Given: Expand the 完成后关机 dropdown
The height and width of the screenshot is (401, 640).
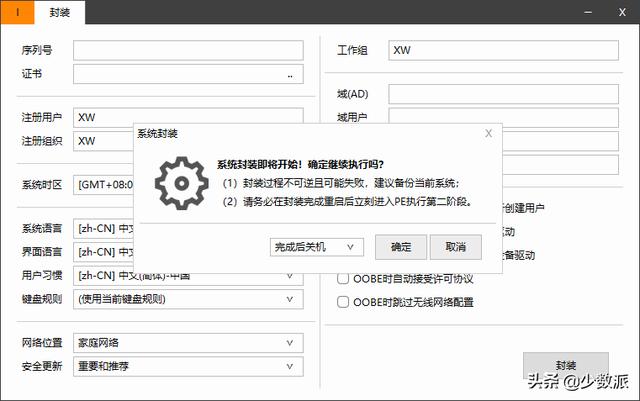Looking at the screenshot, I should click(x=317, y=247).
